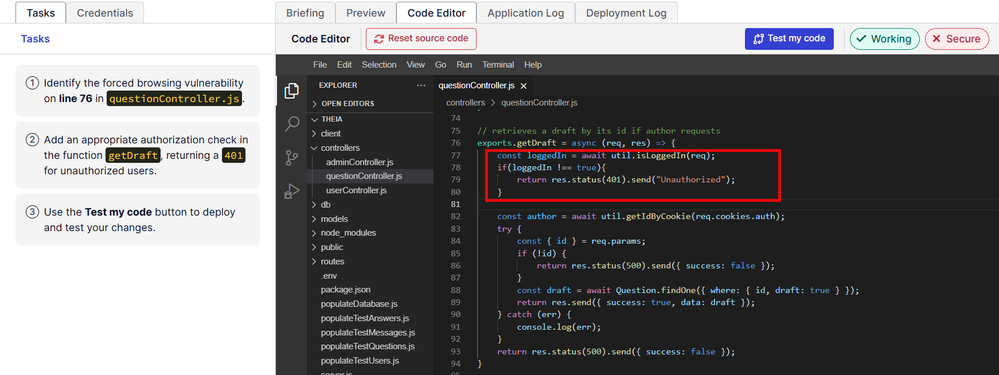Click the Secure status badge
The width and height of the screenshot is (999, 375).
coord(957,39)
